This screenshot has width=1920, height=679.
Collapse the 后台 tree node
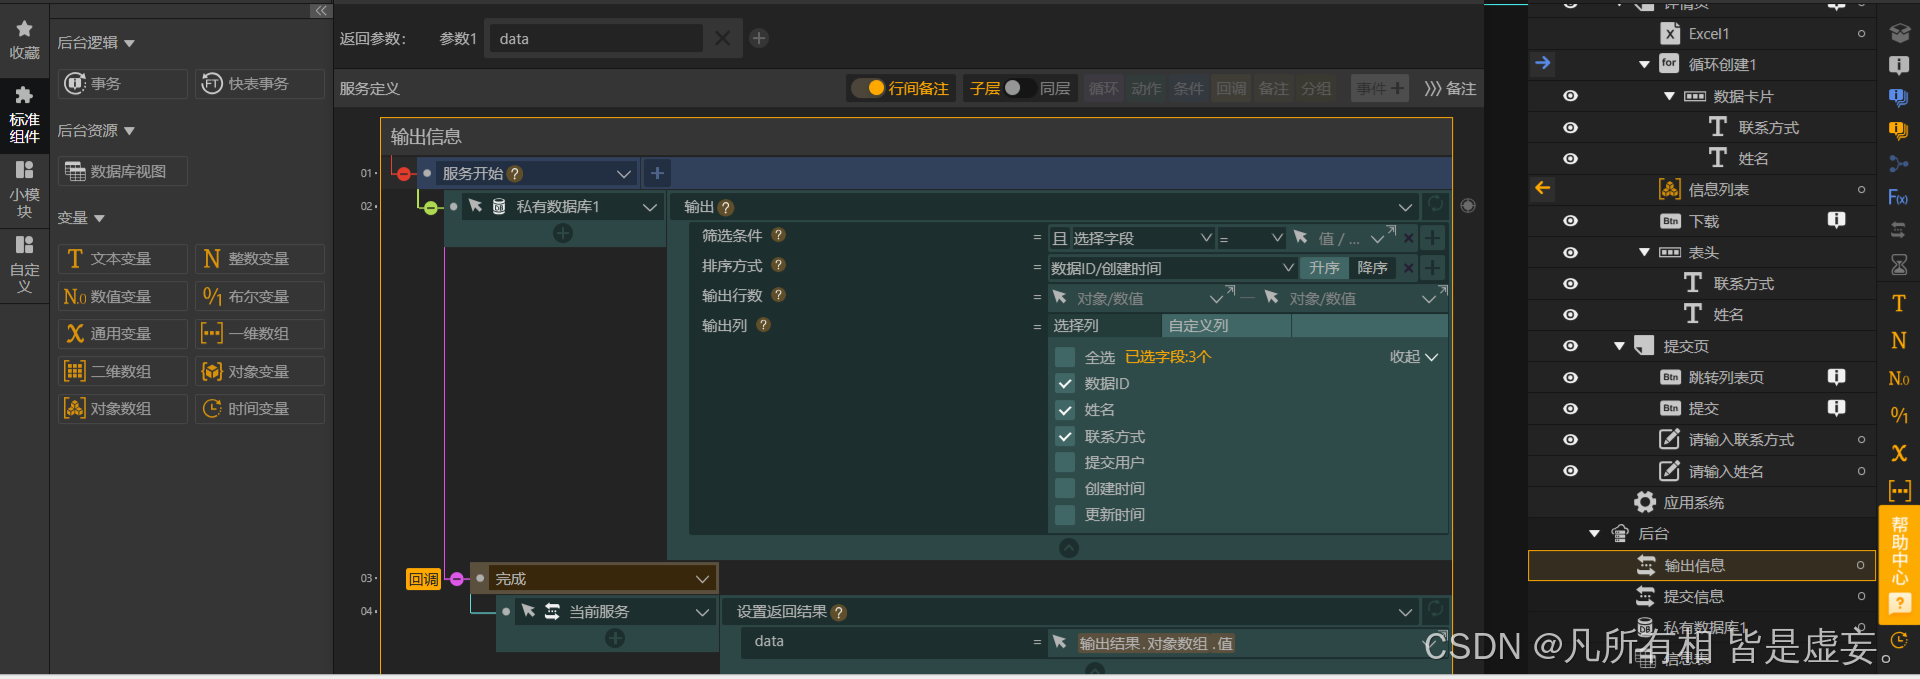[1594, 534]
